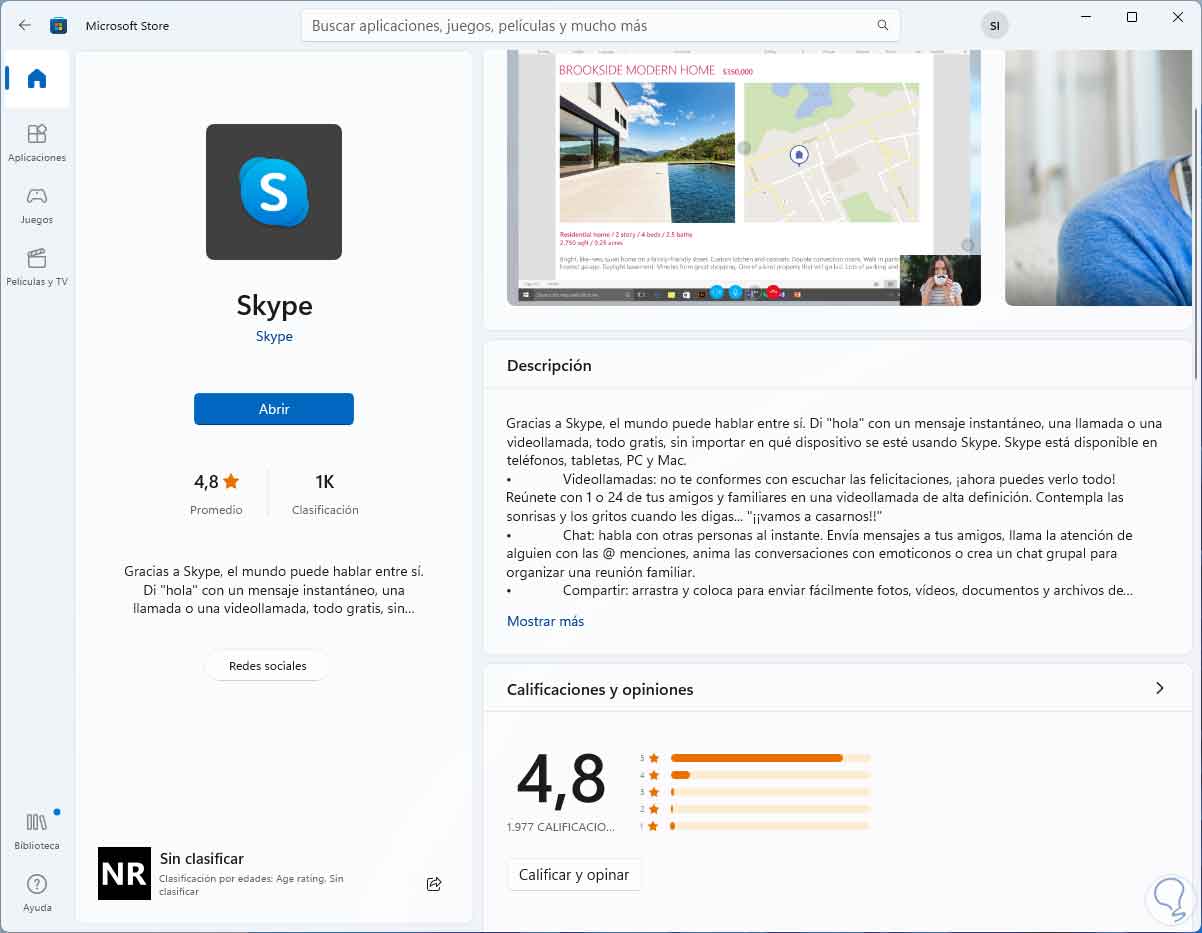Open the Skype publisher link
The width and height of the screenshot is (1202, 933).
point(274,336)
